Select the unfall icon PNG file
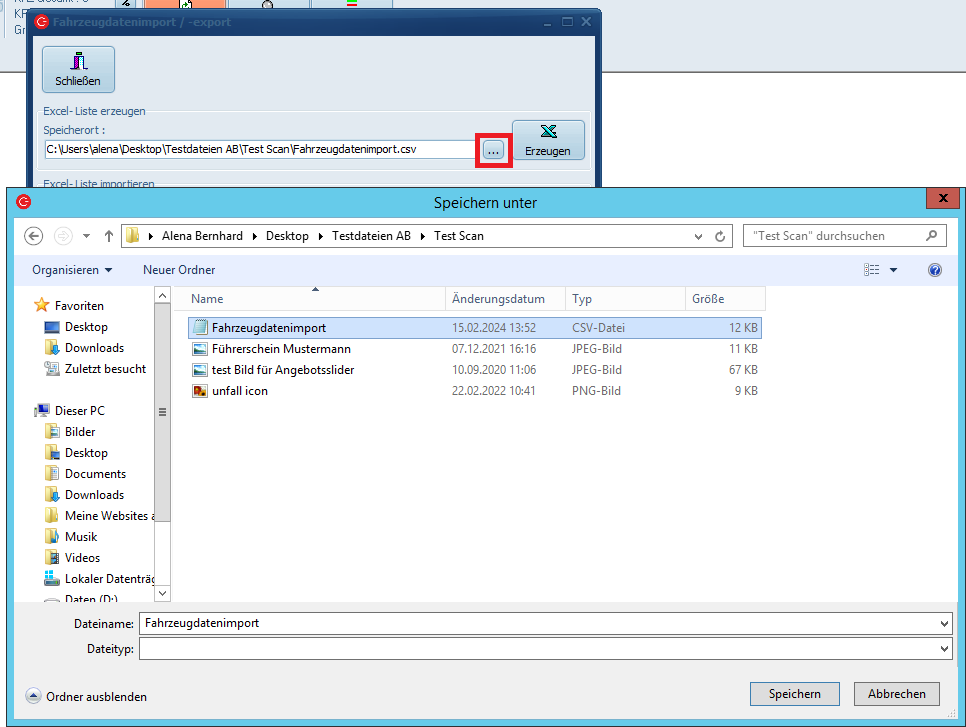 [x=240, y=391]
